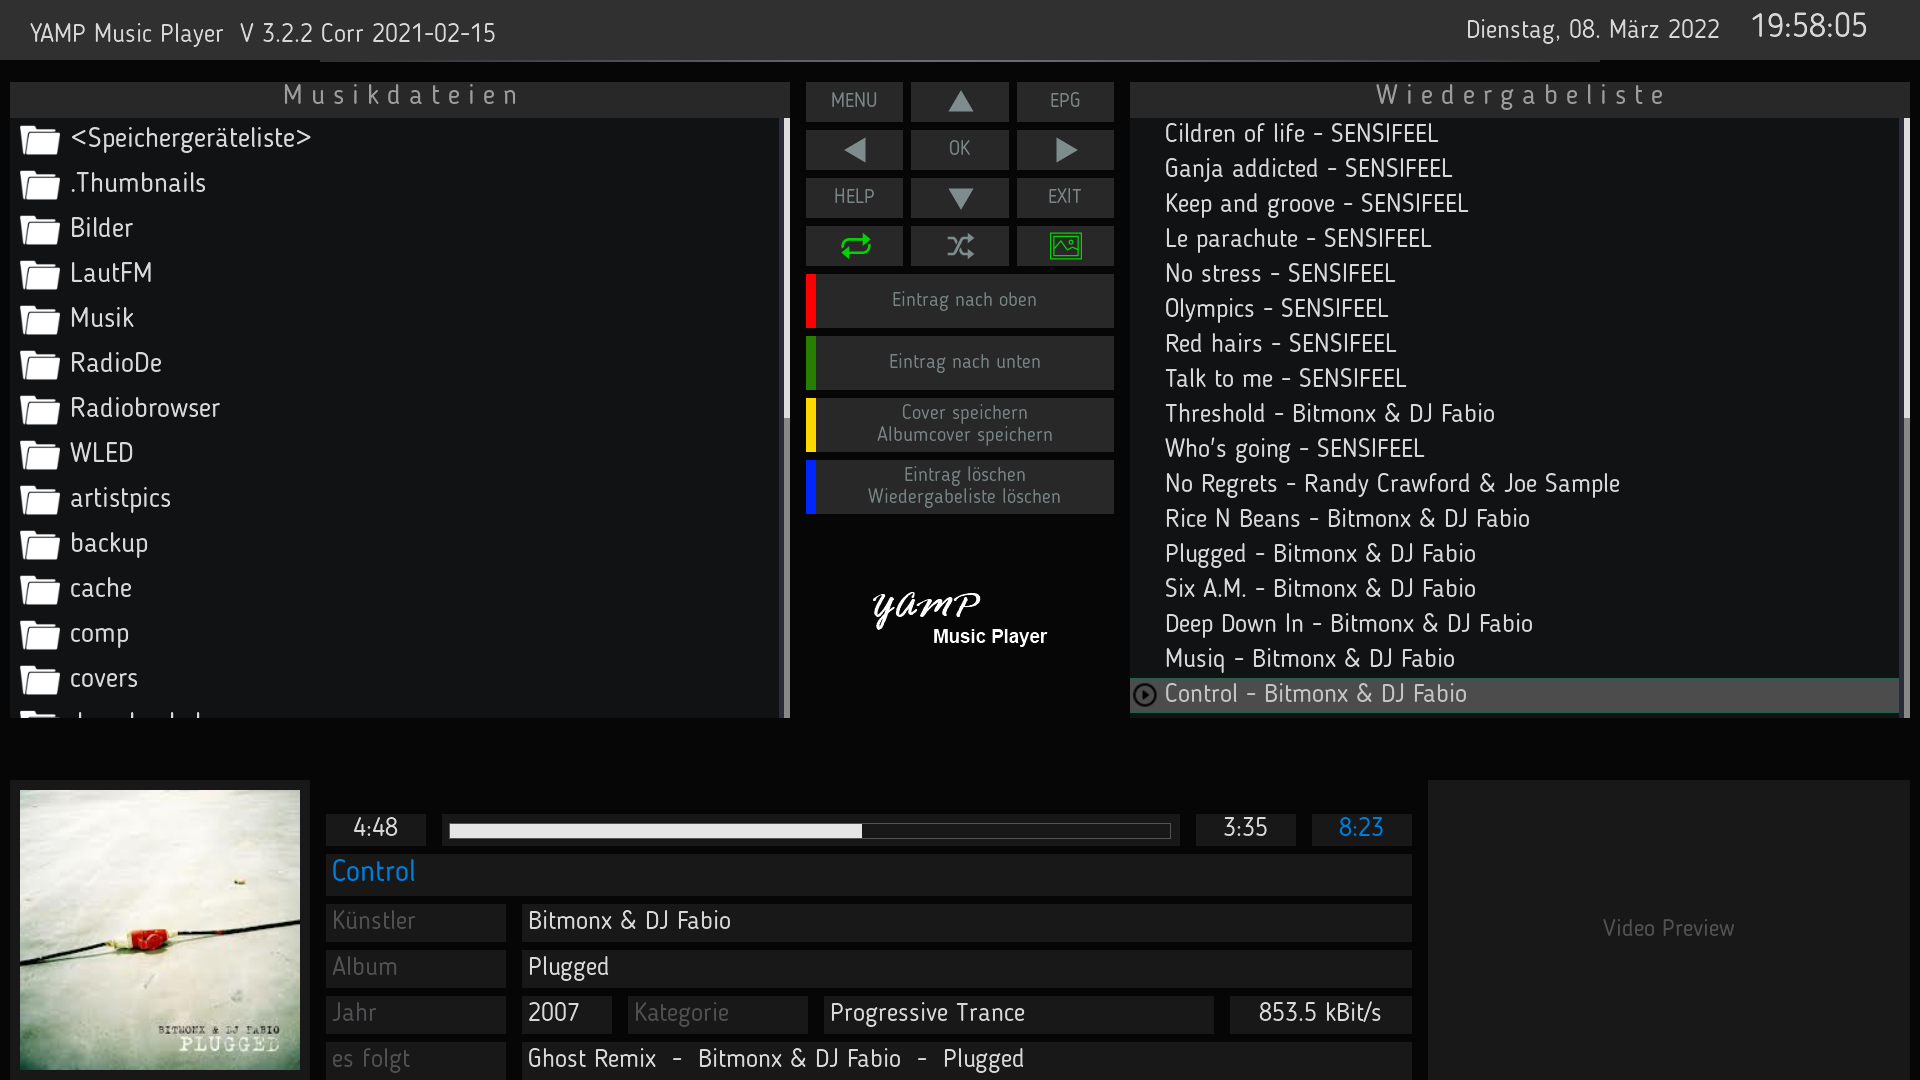Click the elapsed time 4:48

[376, 829]
